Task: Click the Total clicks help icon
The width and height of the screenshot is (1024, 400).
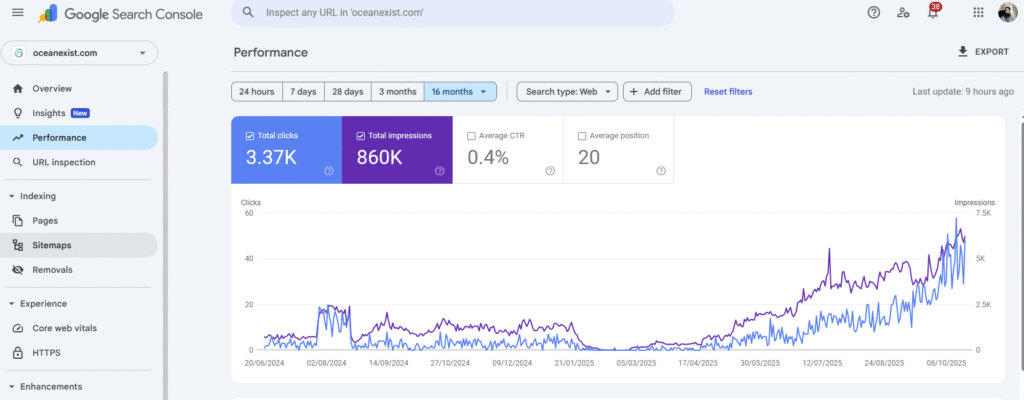Action: [329, 171]
